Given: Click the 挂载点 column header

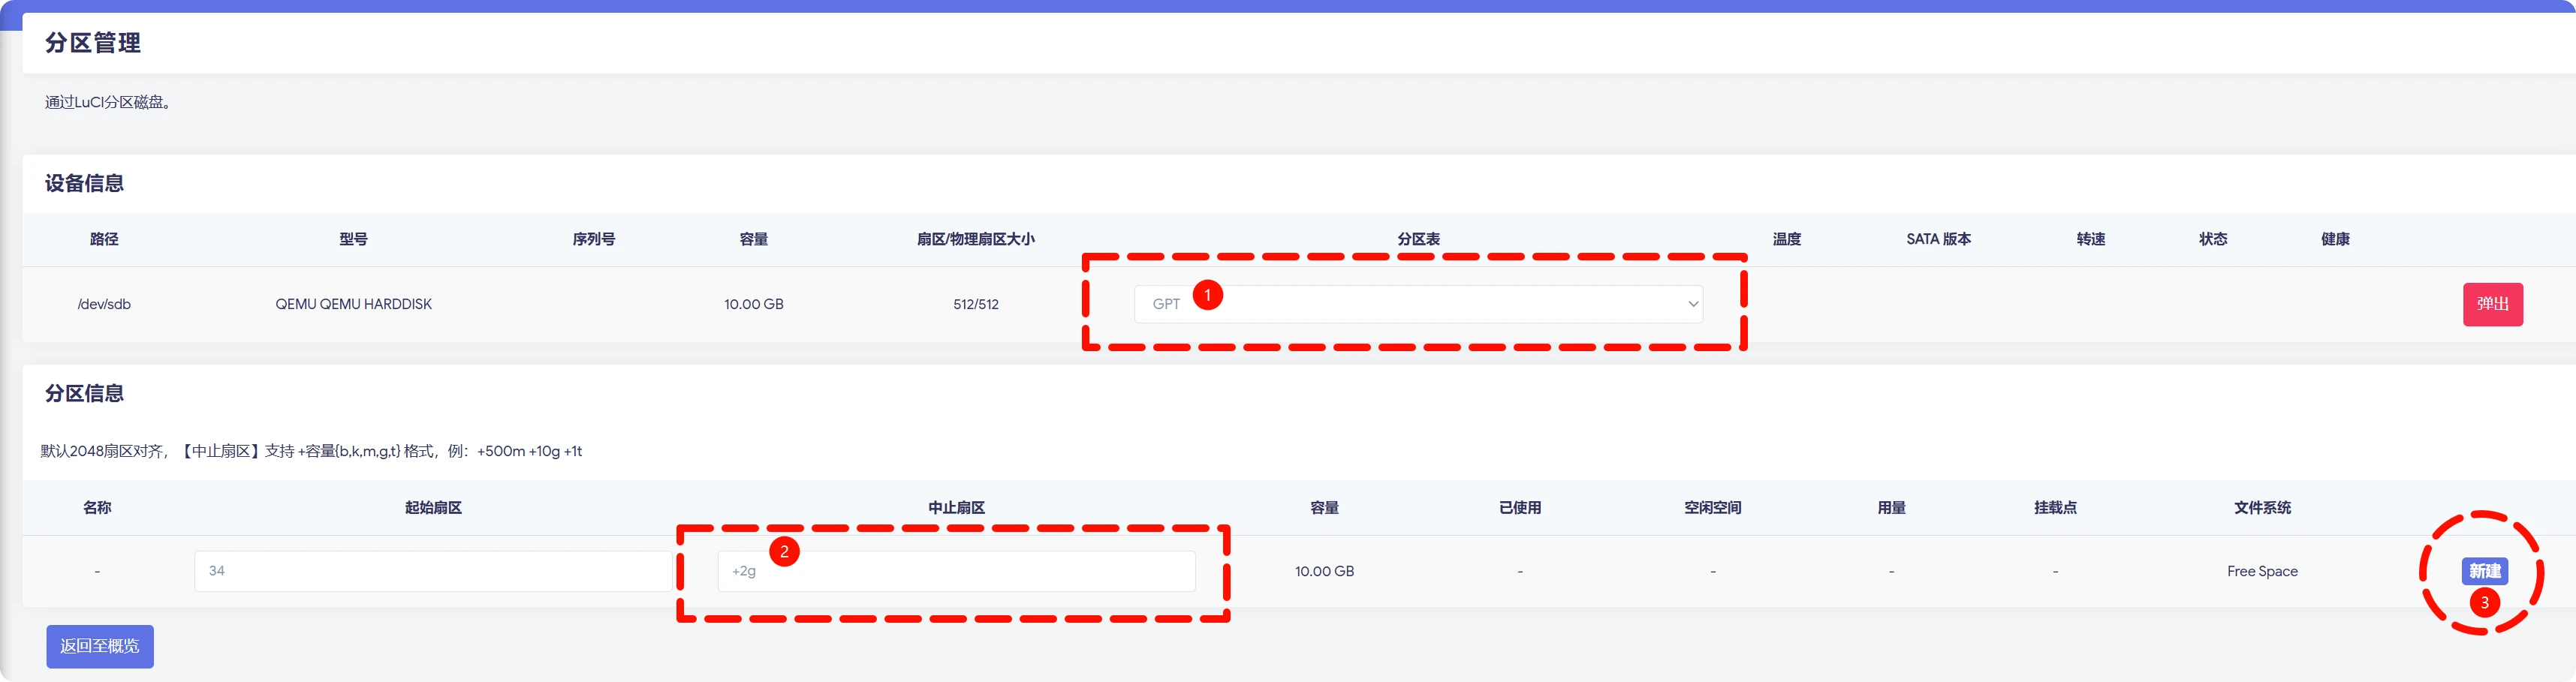Looking at the screenshot, I should click(x=2055, y=508).
